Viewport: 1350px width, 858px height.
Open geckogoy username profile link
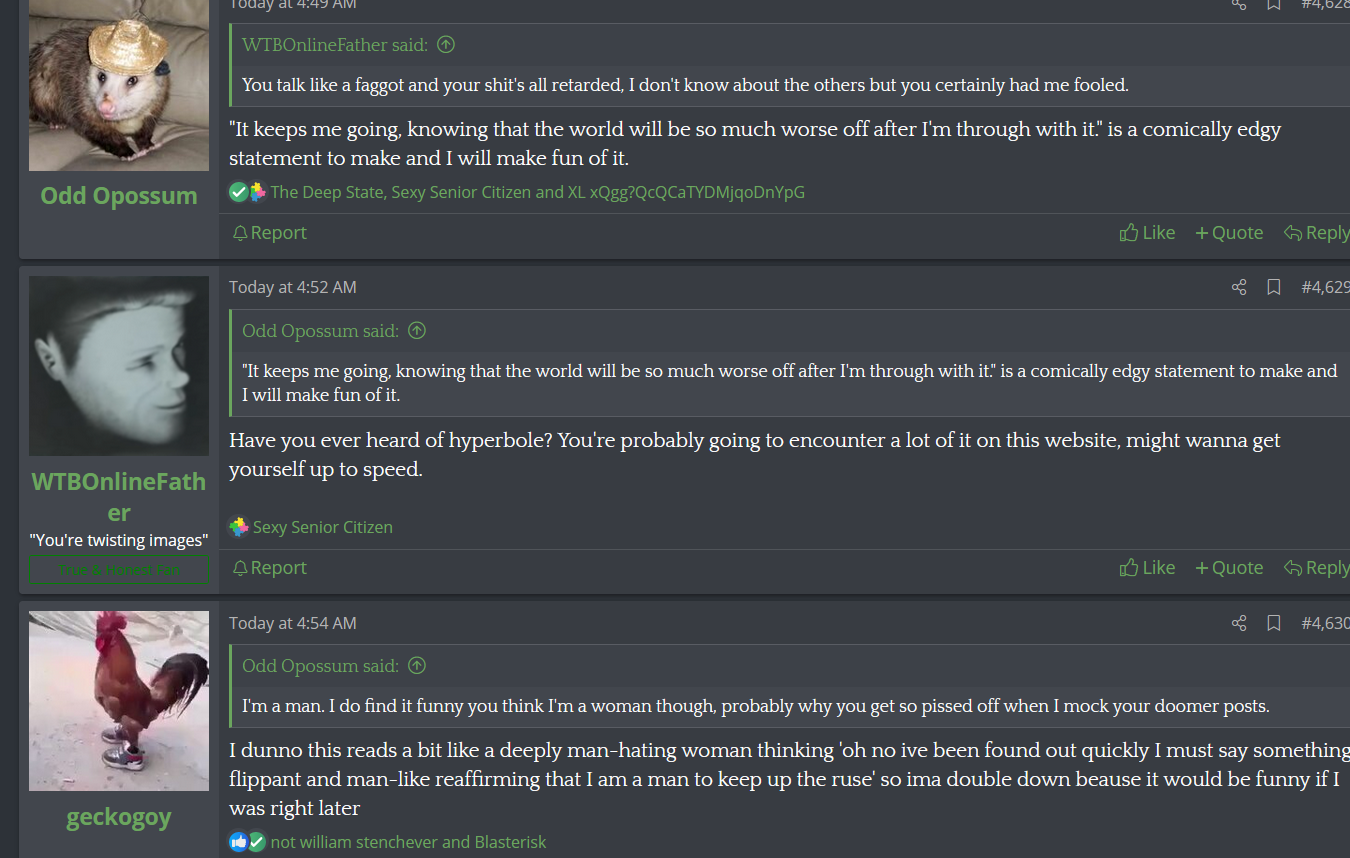point(119,817)
